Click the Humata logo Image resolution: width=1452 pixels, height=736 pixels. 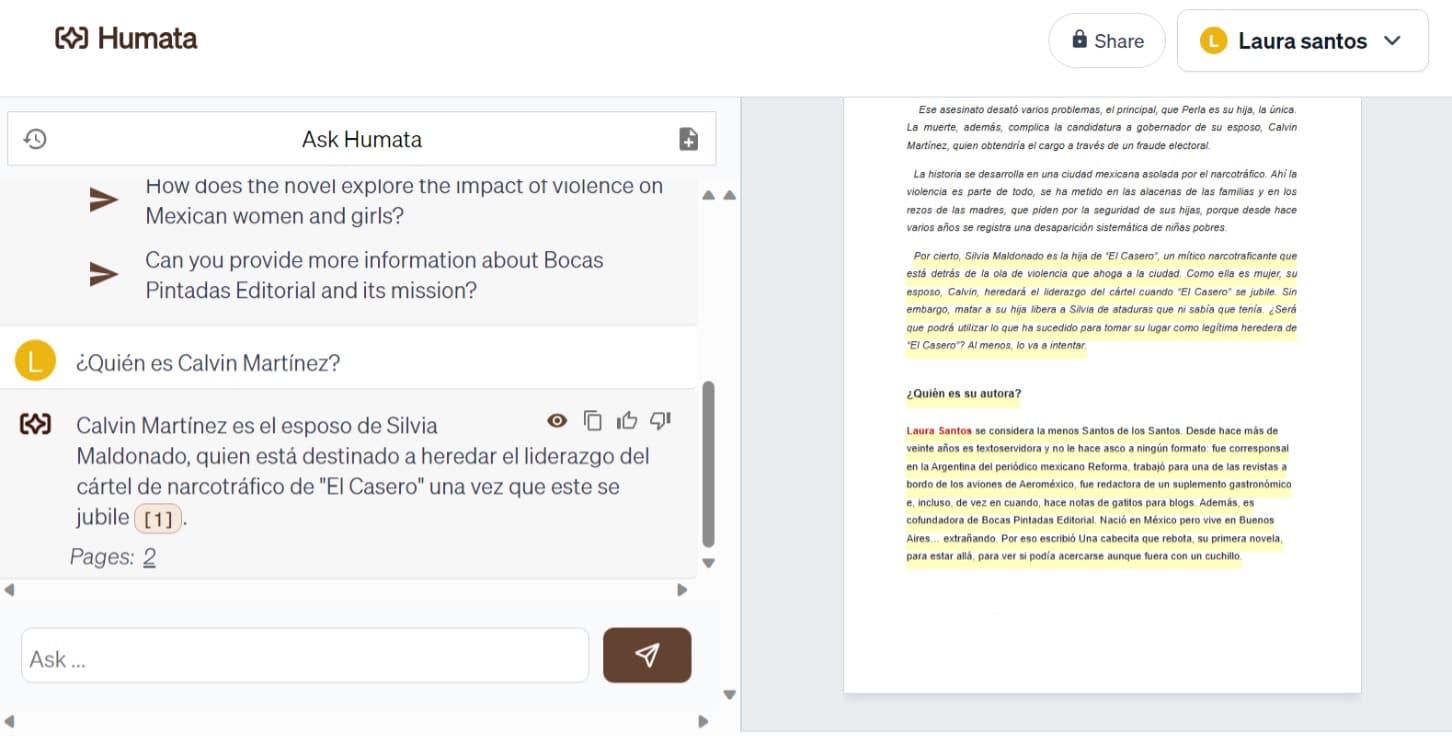pyautogui.click(x=126, y=39)
